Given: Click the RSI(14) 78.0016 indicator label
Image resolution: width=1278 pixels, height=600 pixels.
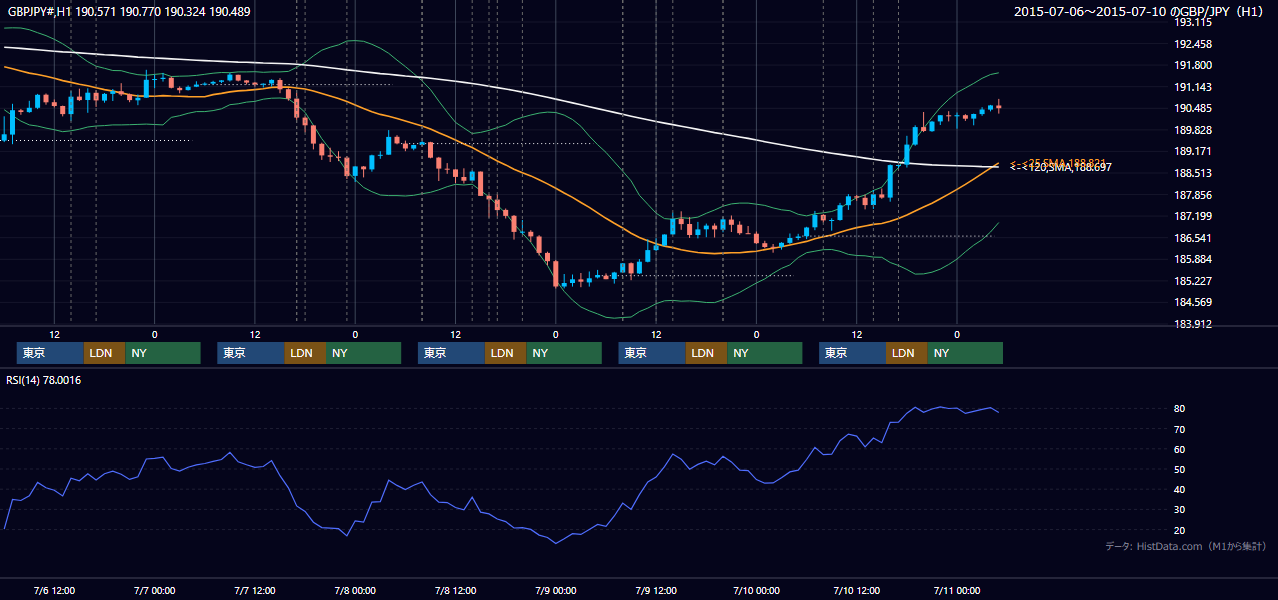Looking at the screenshot, I should 43,380.
